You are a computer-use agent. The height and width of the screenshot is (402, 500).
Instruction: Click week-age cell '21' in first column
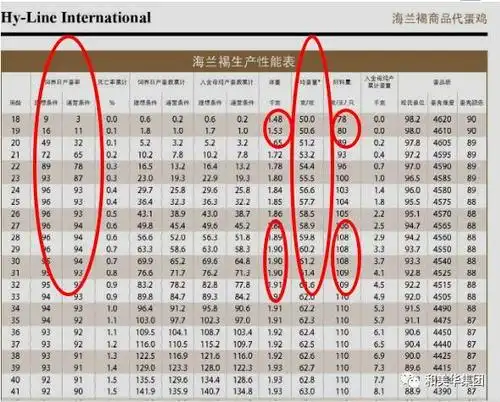click(15, 155)
